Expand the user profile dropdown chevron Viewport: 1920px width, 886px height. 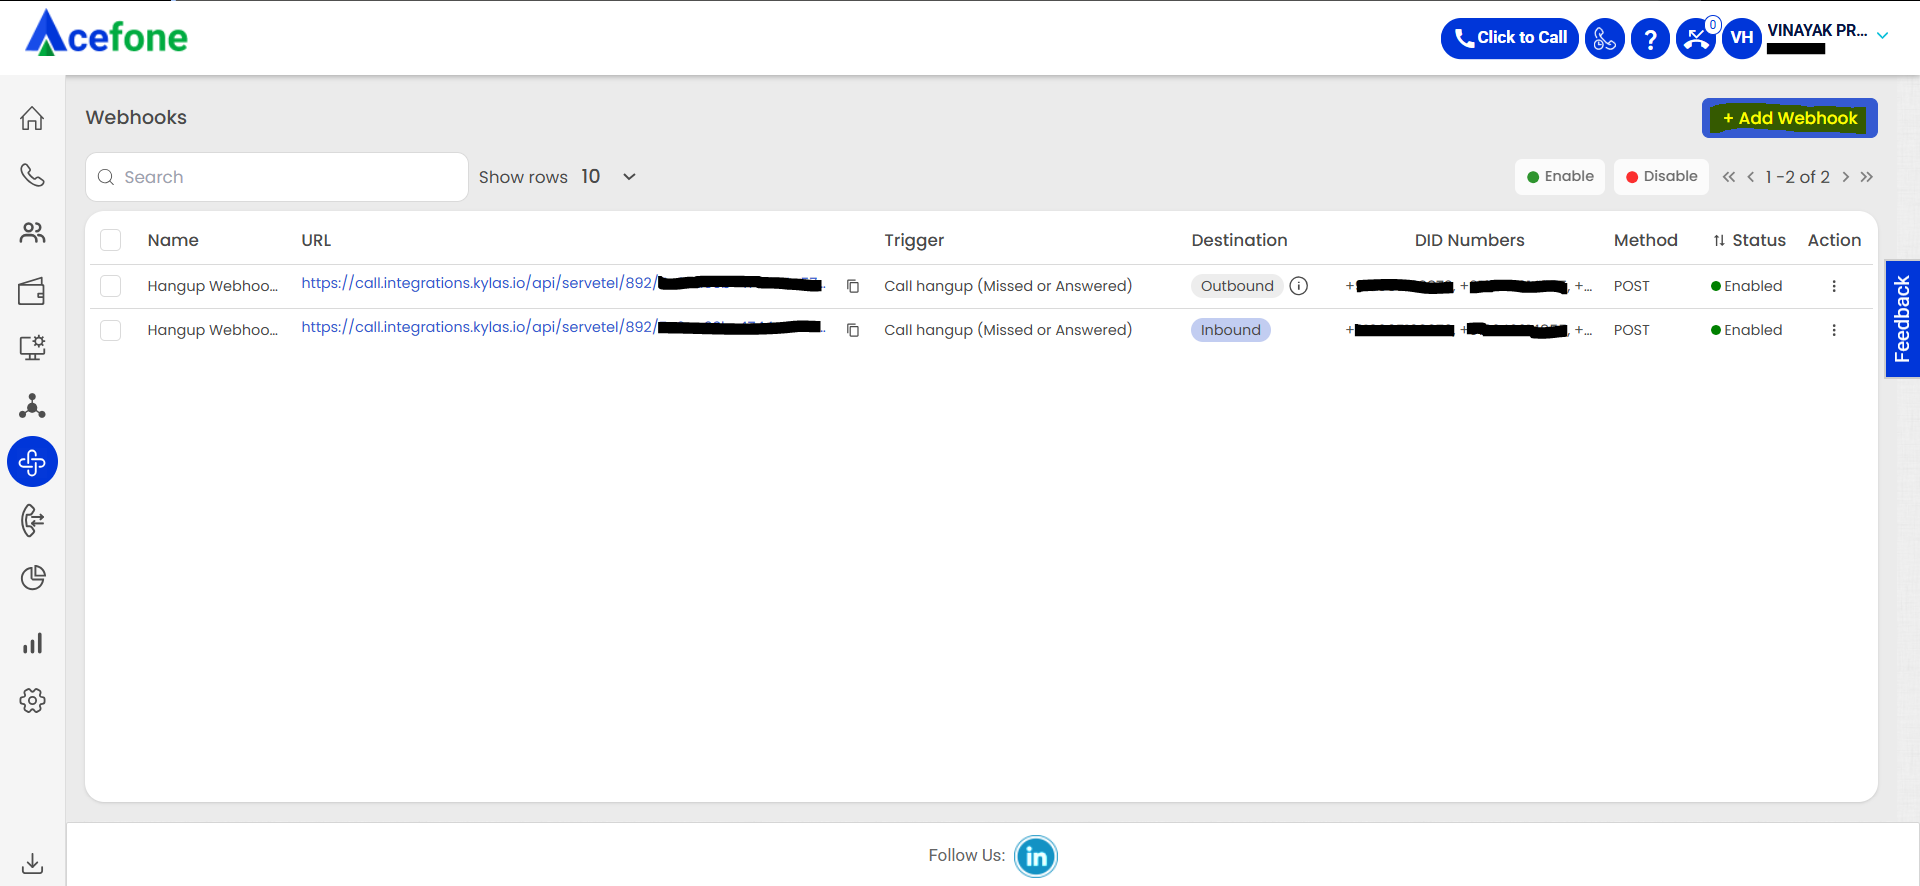click(x=1882, y=36)
